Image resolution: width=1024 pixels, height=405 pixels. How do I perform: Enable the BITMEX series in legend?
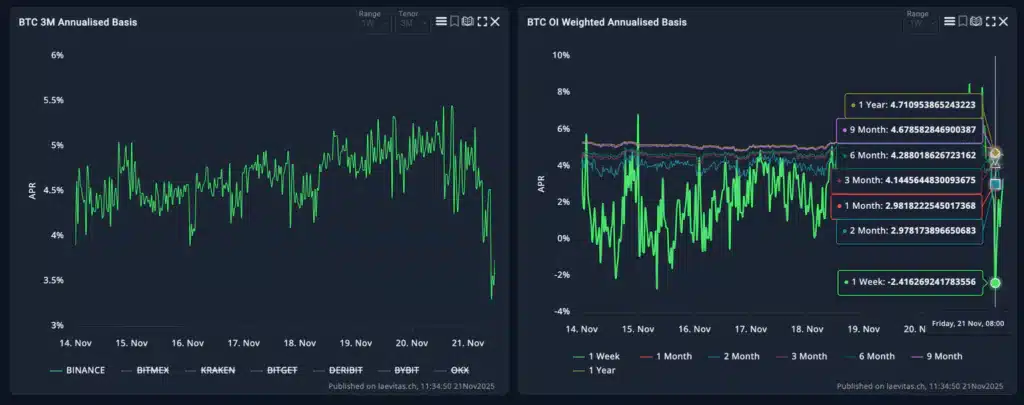click(152, 370)
